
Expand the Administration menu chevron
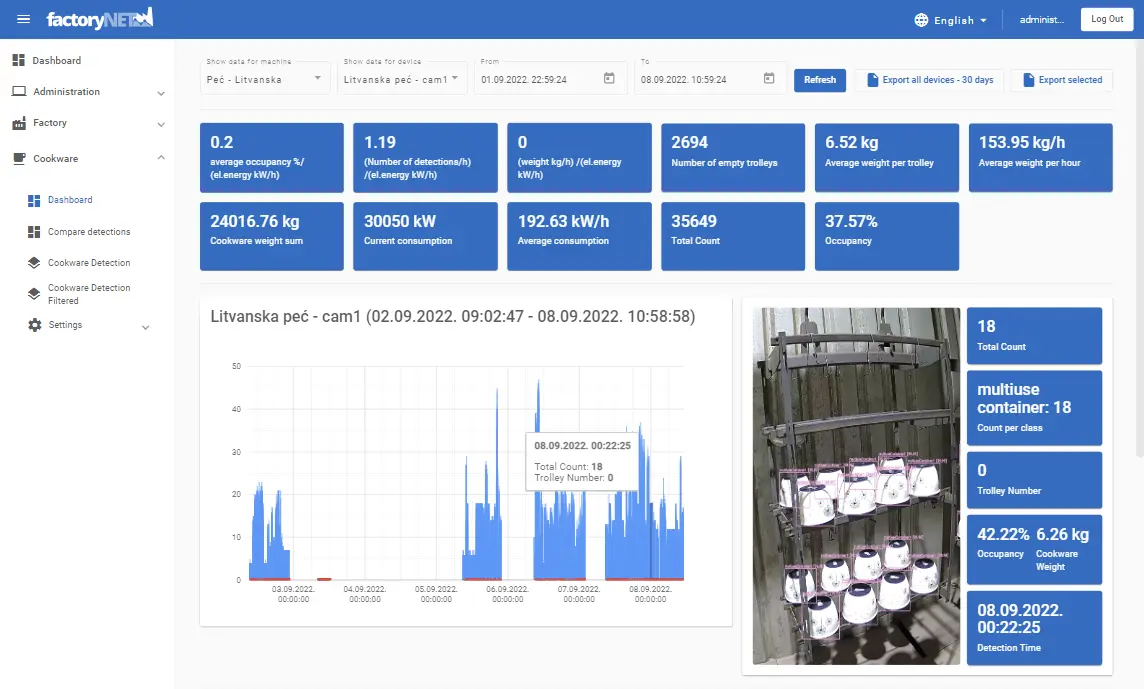[161, 93]
